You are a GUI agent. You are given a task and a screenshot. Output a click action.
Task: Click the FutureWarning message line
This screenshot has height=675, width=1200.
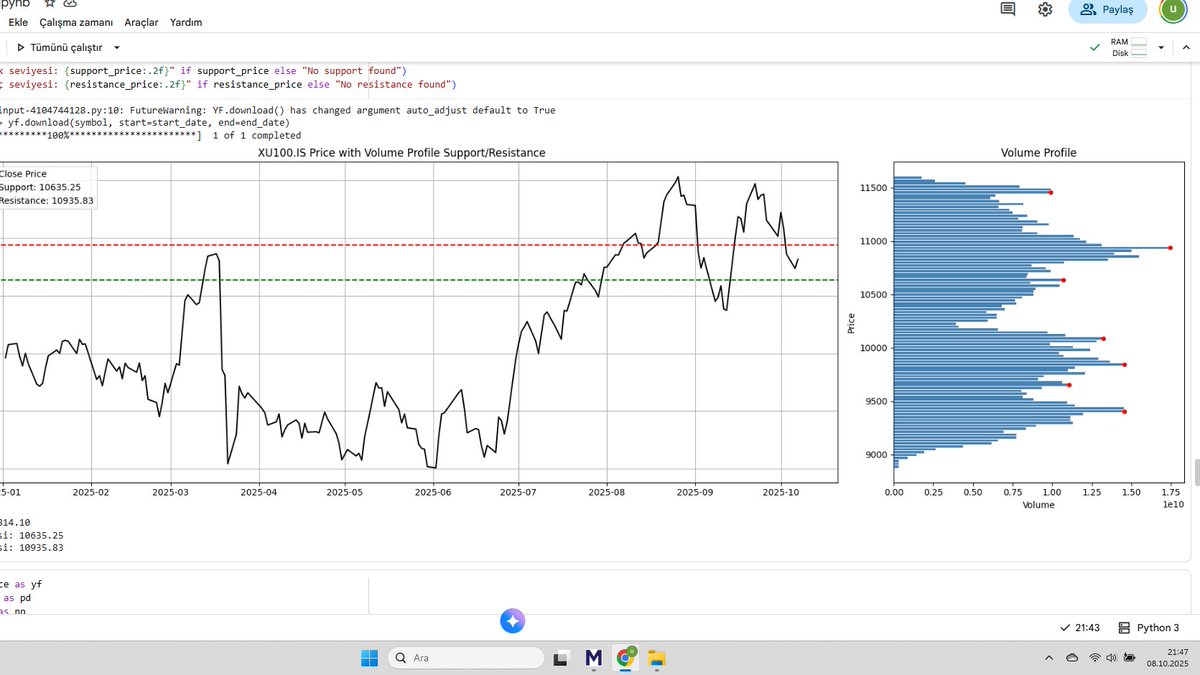(278, 110)
